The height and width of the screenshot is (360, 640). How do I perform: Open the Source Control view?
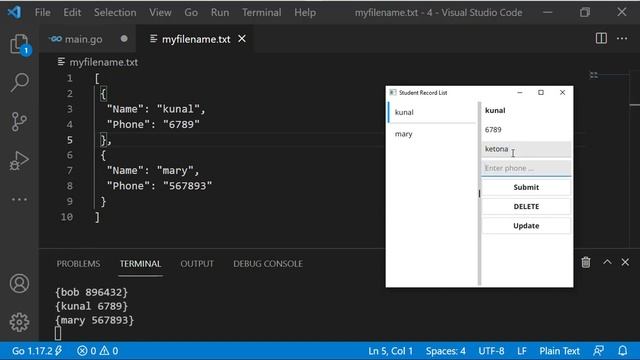click(19, 121)
